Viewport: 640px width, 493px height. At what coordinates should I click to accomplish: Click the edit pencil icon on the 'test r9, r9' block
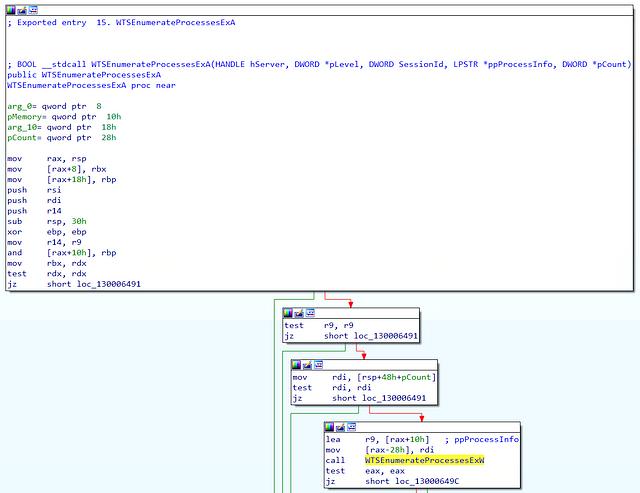299,313
